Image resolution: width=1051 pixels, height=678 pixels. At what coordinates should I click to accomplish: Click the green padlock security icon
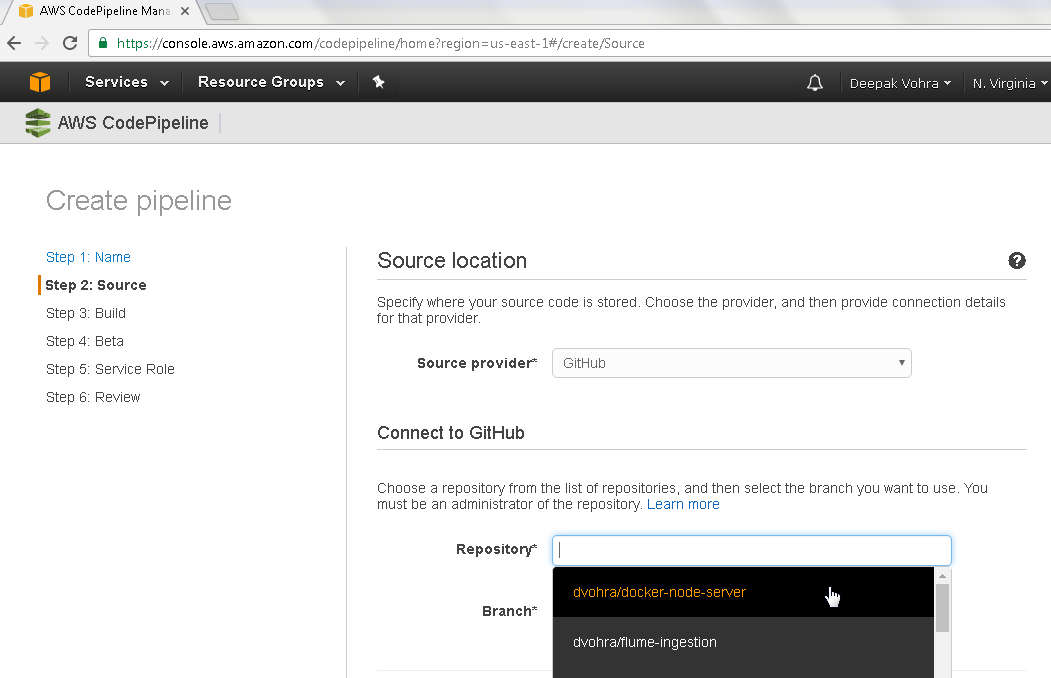click(103, 43)
